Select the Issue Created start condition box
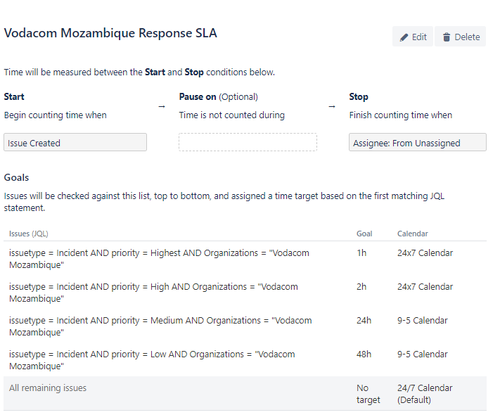The width and height of the screenshot is (500, 415). (x=75, y=143)
